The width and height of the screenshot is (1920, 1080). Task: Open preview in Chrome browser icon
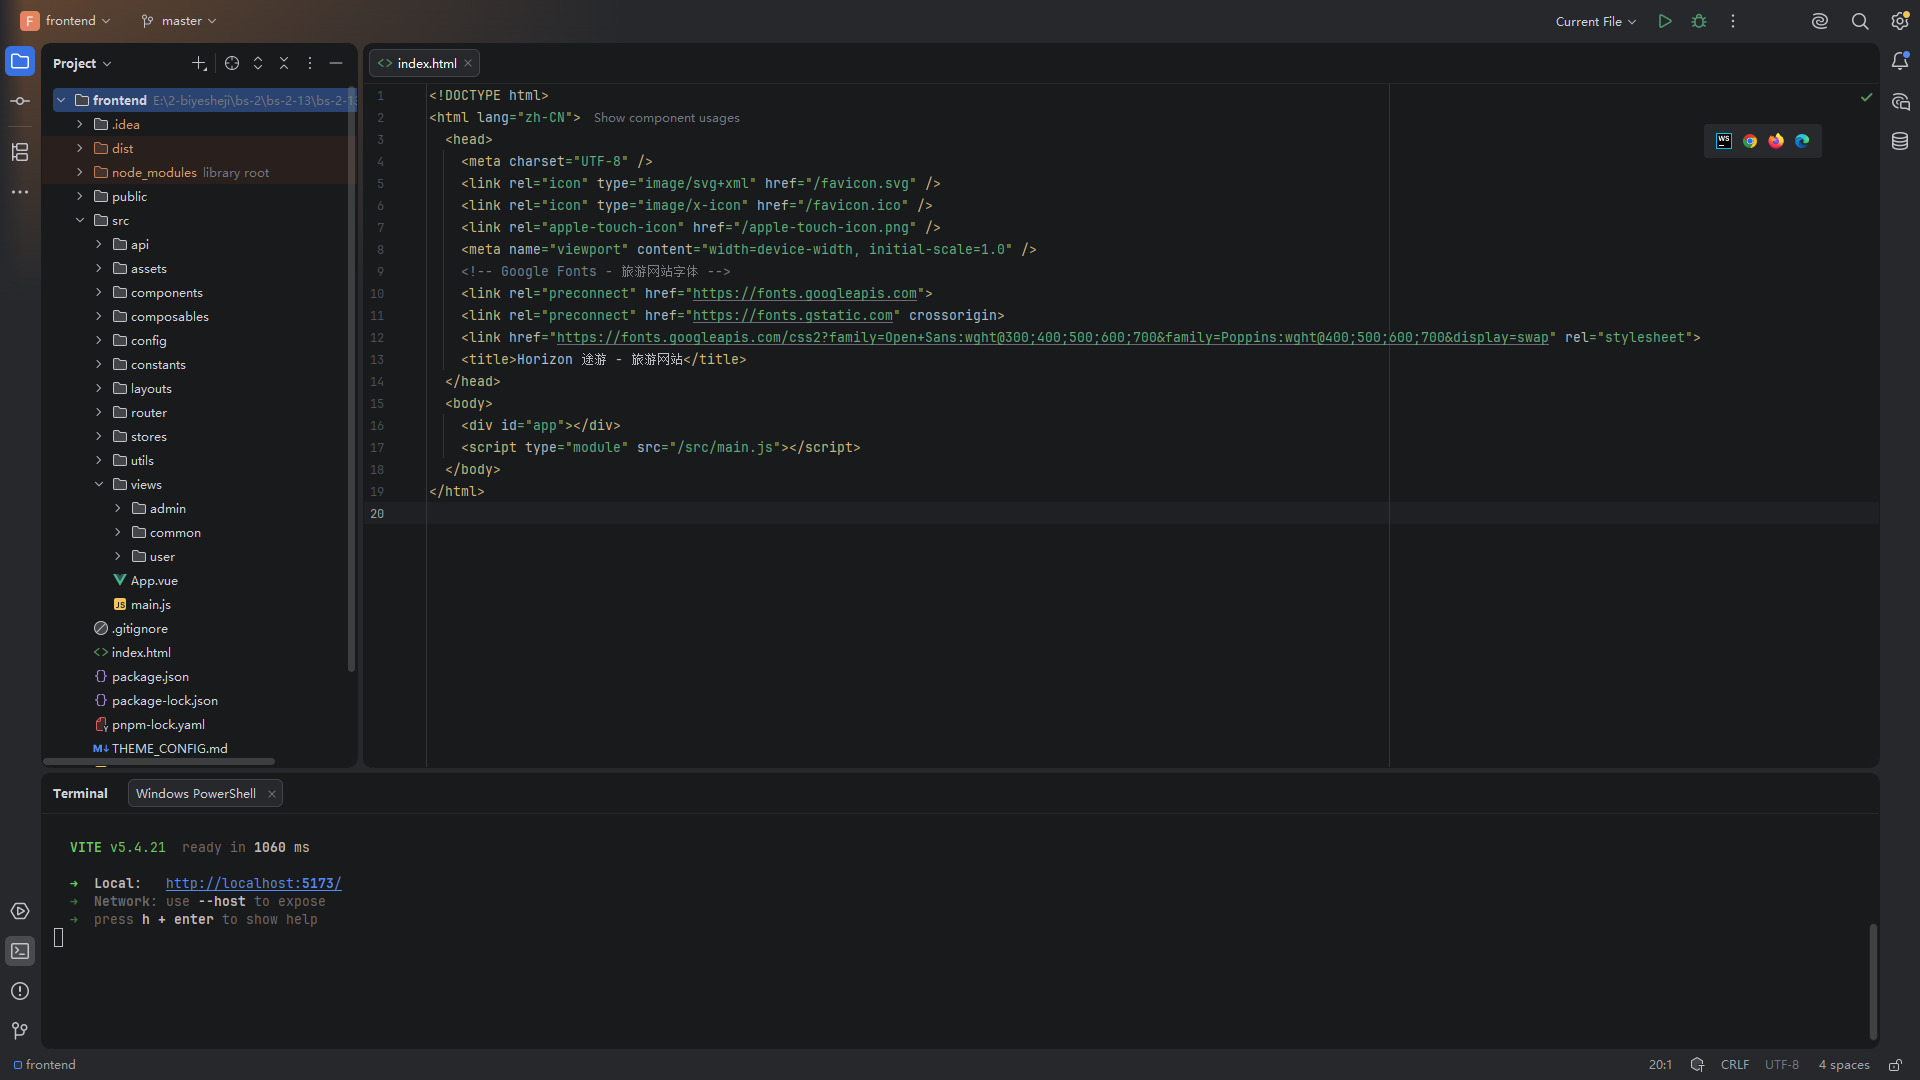click(x=1750, y=141)
